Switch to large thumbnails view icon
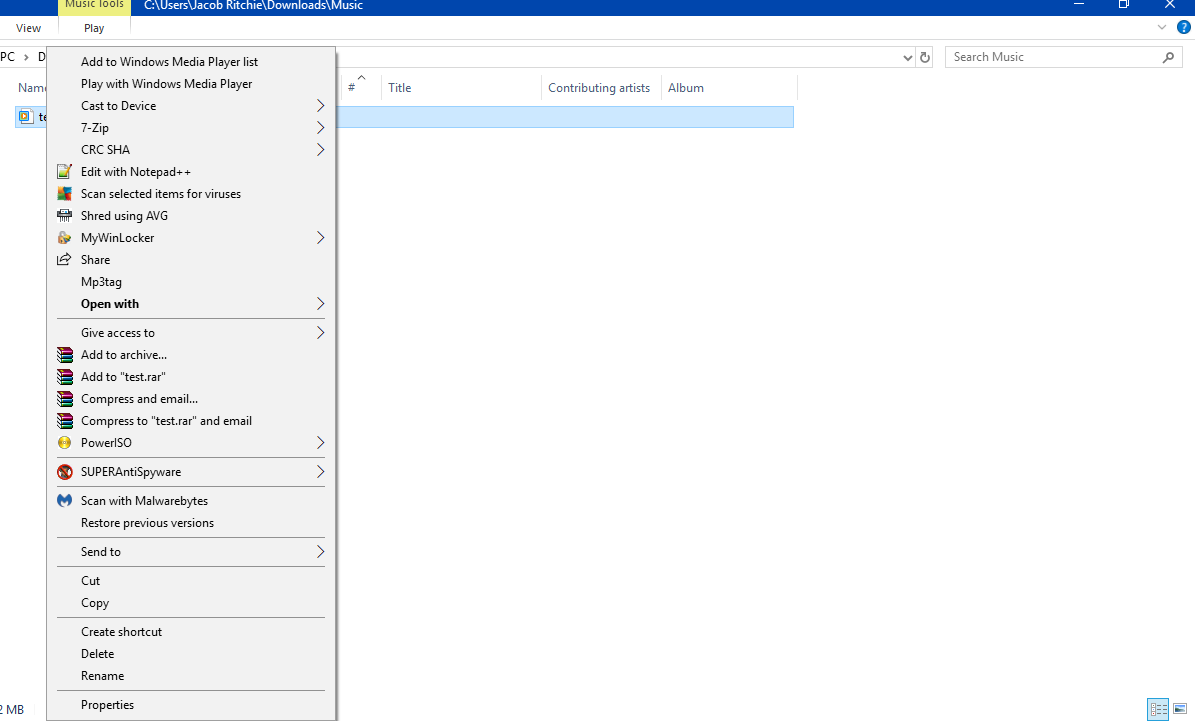The image size is (1195, 721). coord(1180,710)
